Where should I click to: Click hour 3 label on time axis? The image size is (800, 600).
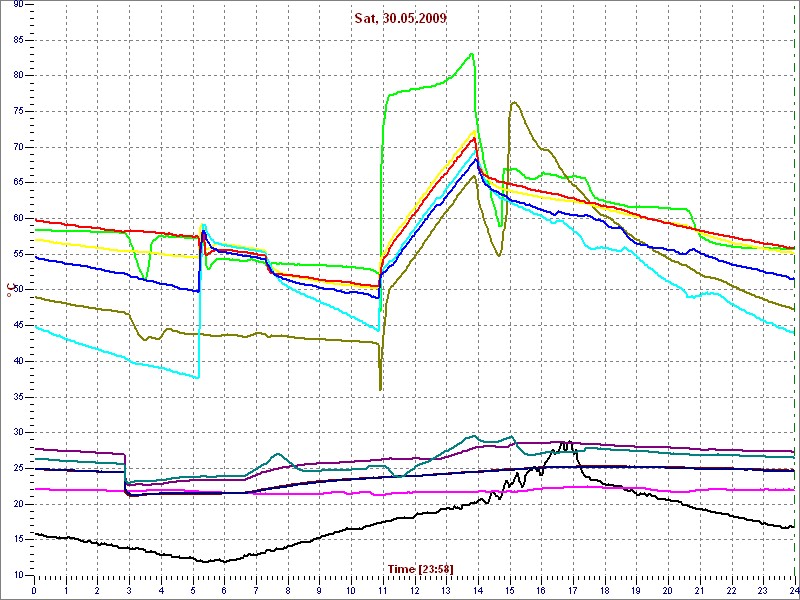[129, 591]
